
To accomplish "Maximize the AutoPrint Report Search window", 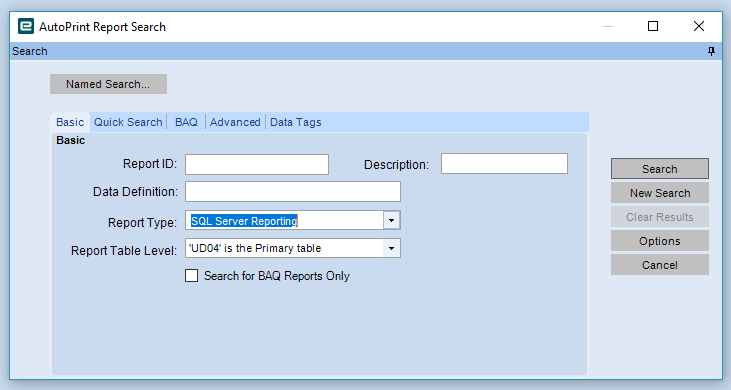I will 653,26.
